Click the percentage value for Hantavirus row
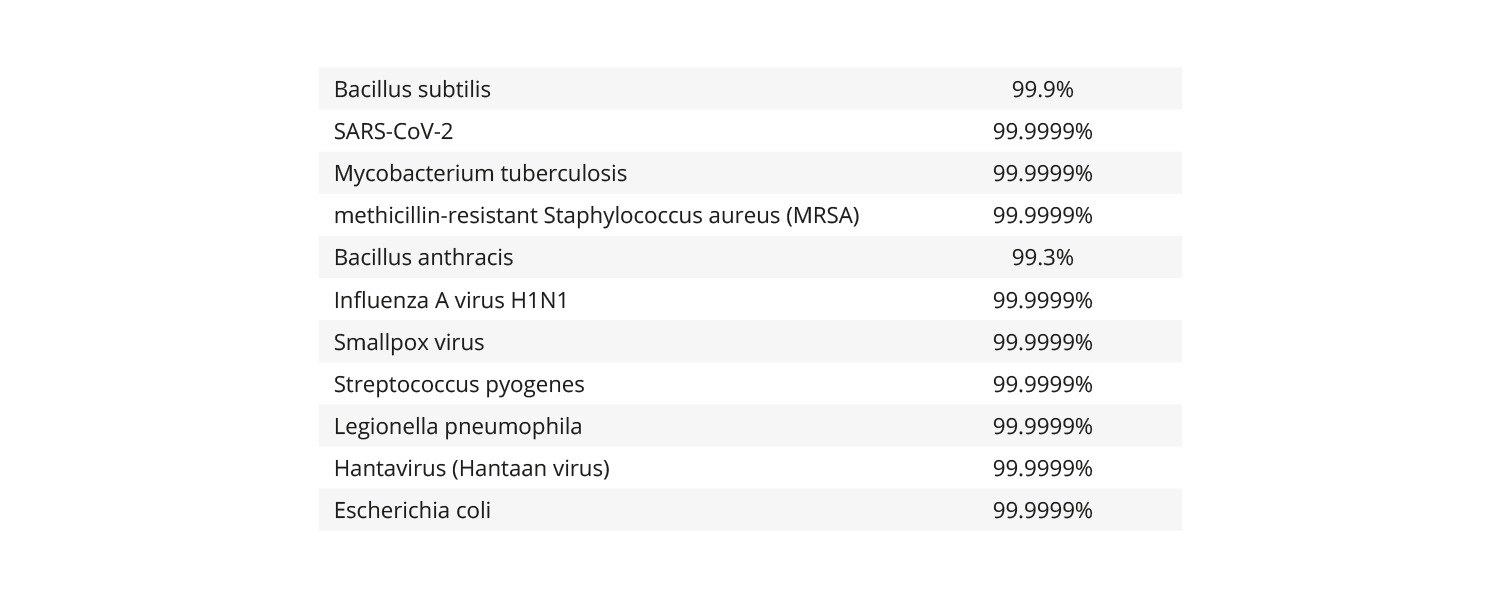This screenshot has width=1500, height=598. pos(1042,468)
